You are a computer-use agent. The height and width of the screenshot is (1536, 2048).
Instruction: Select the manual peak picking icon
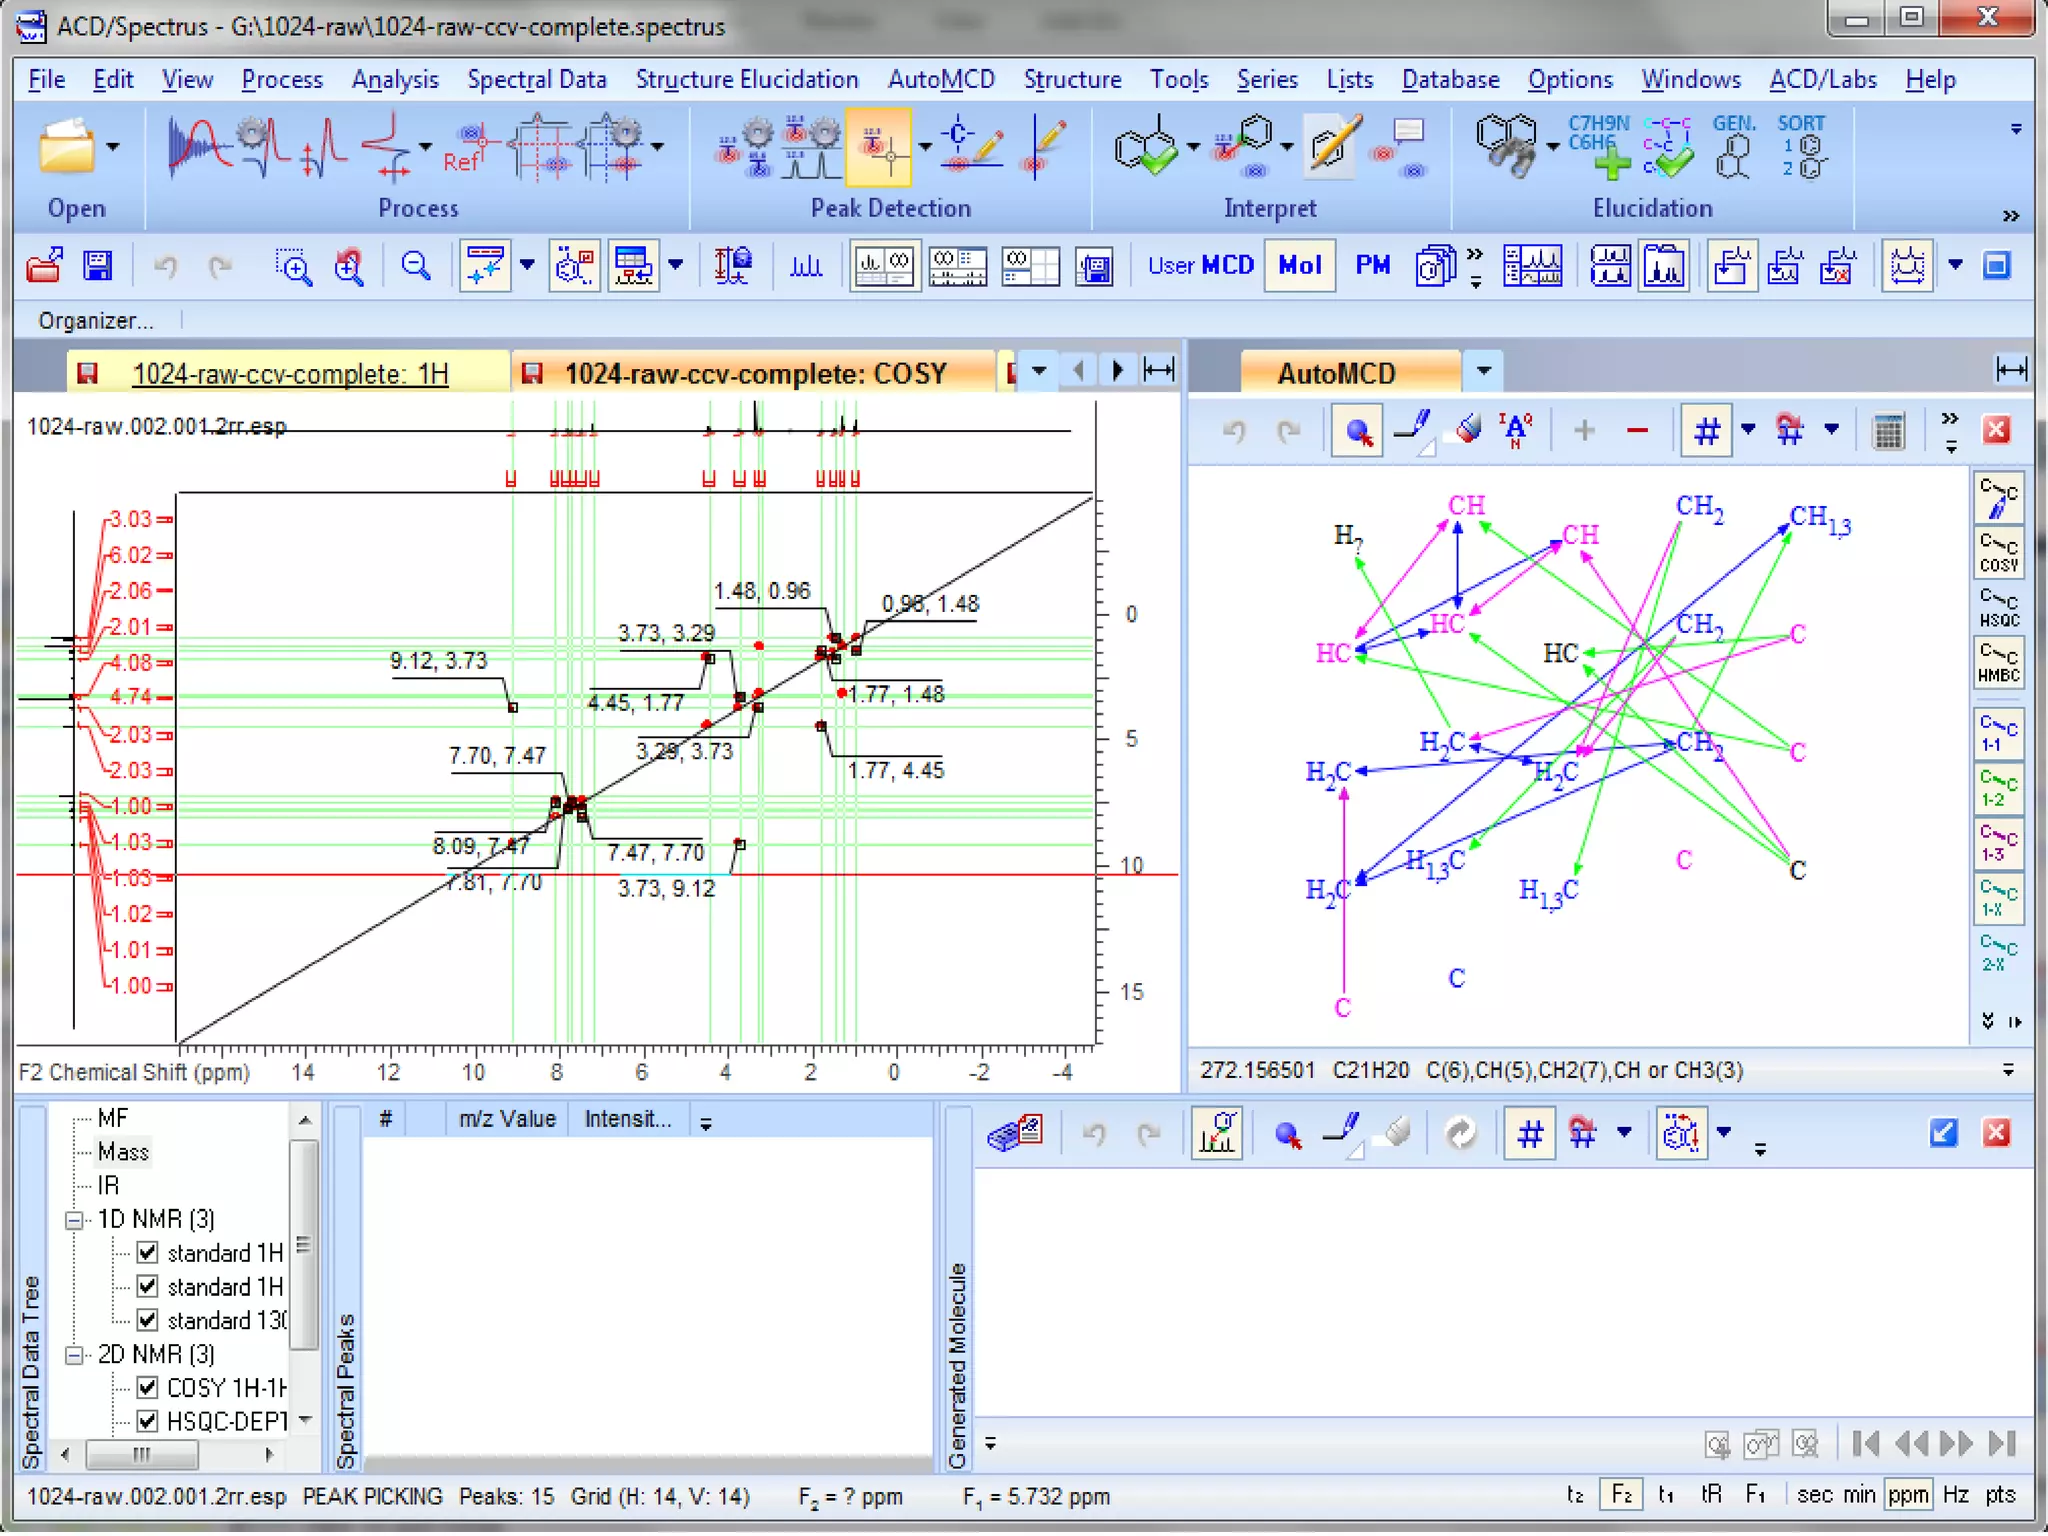(x=878, y=148)
